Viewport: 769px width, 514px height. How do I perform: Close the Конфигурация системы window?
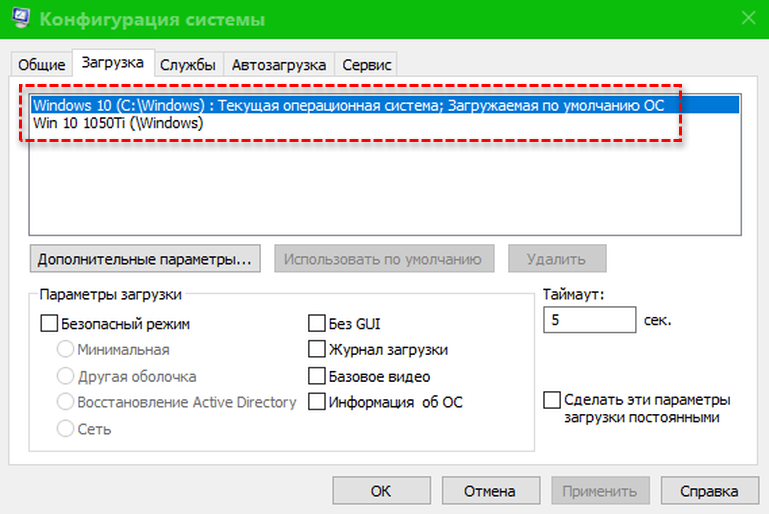[x=748, y=18]
